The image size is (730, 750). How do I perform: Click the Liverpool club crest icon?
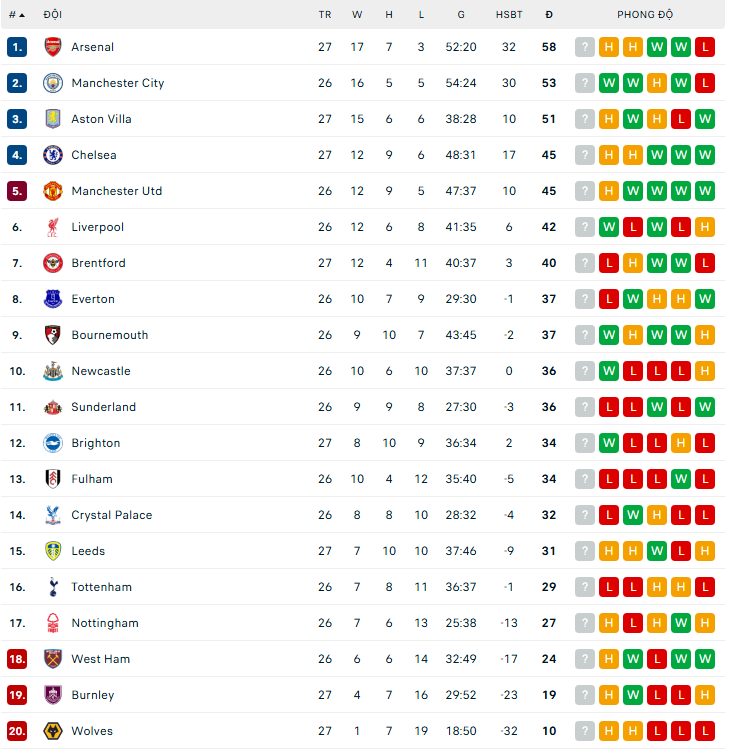click(53, 227)
